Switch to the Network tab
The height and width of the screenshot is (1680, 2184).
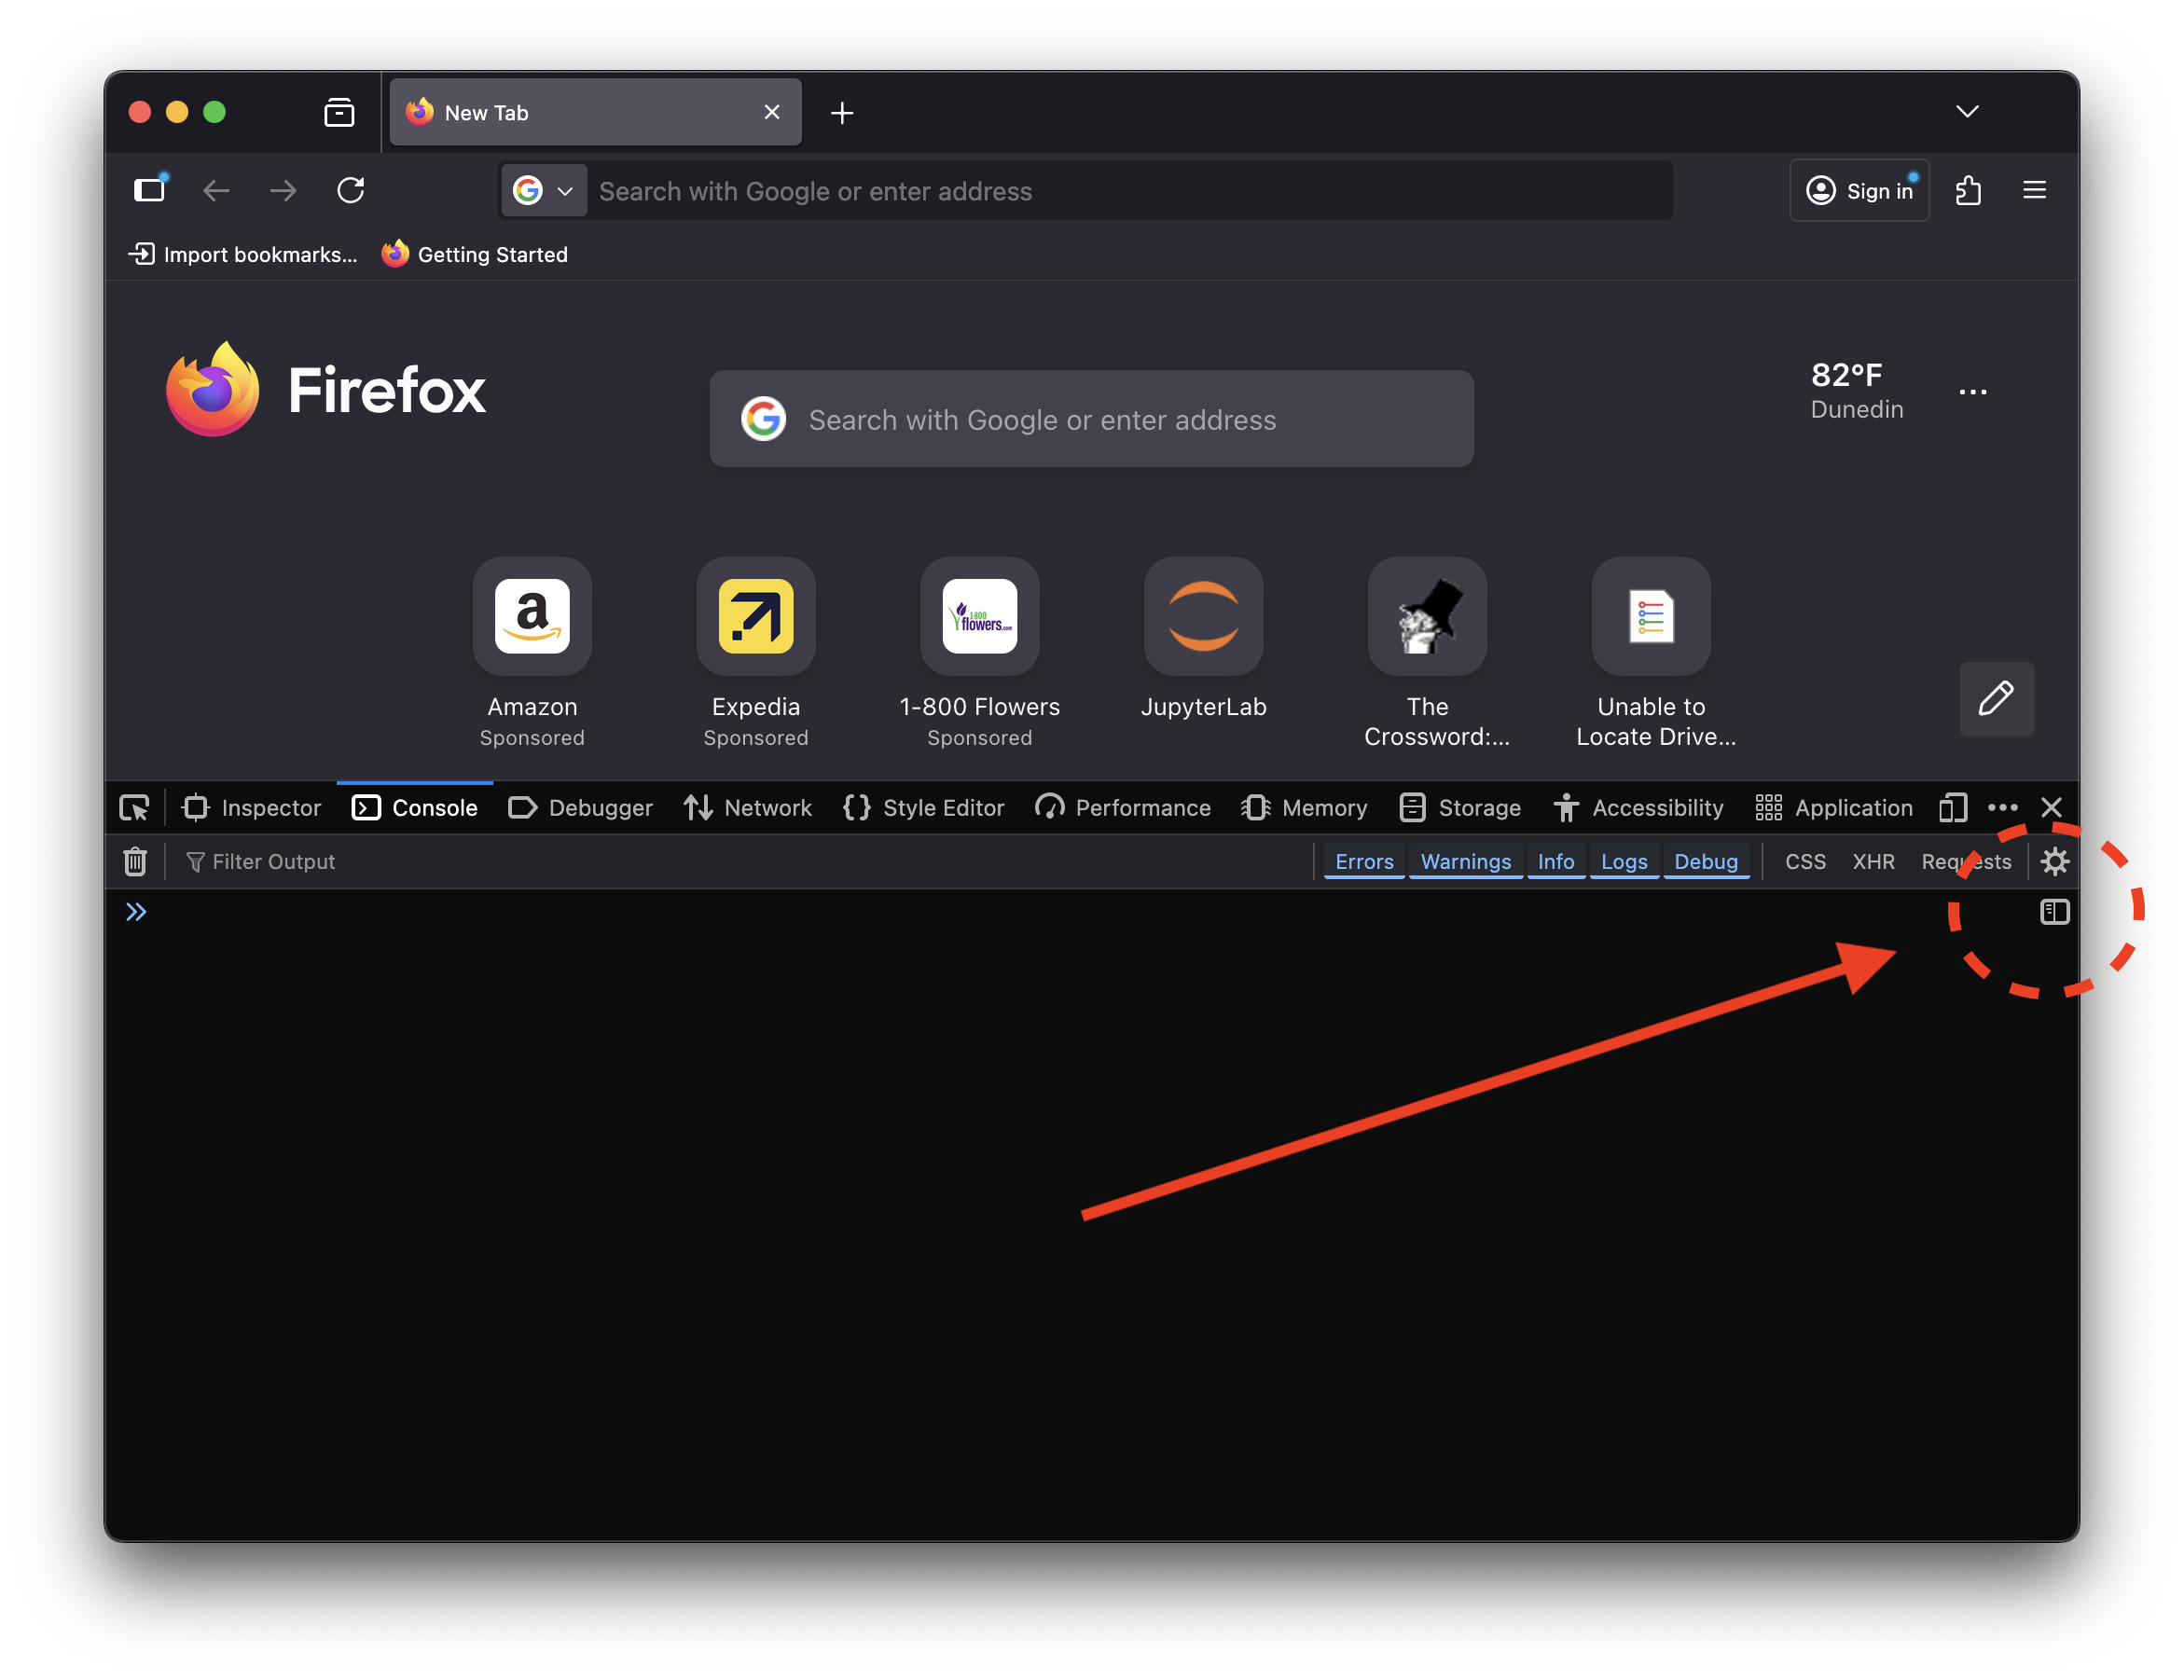coord(748,807)
